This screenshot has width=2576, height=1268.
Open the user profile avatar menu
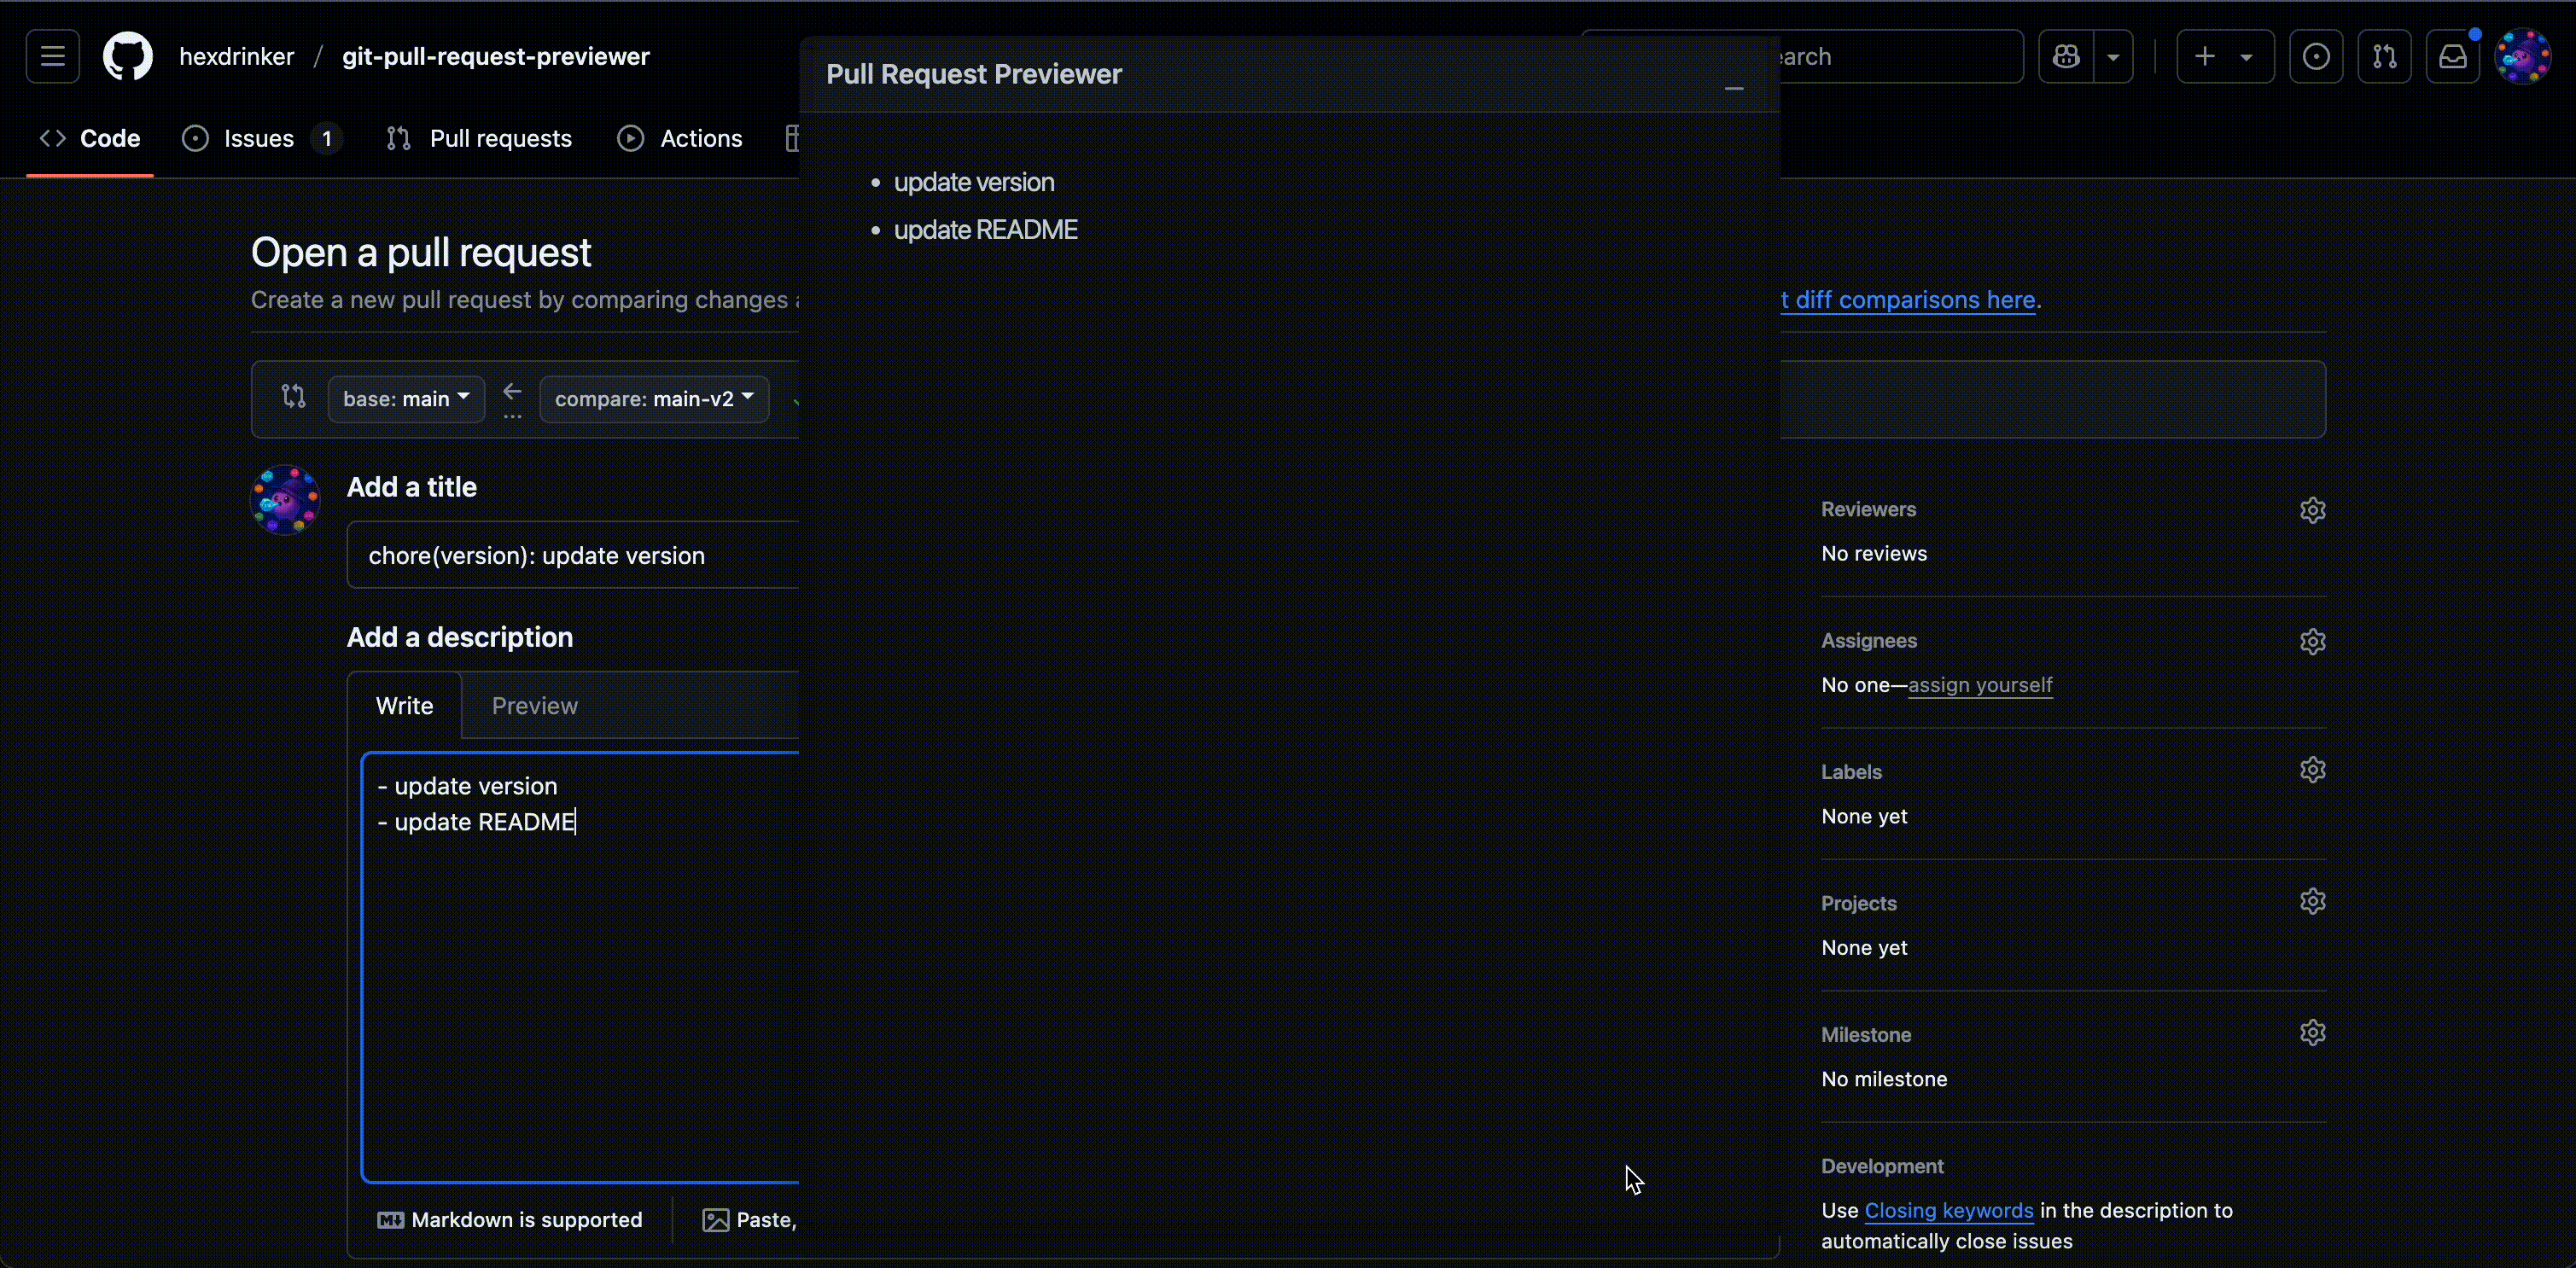click(x=2523, y=56)
